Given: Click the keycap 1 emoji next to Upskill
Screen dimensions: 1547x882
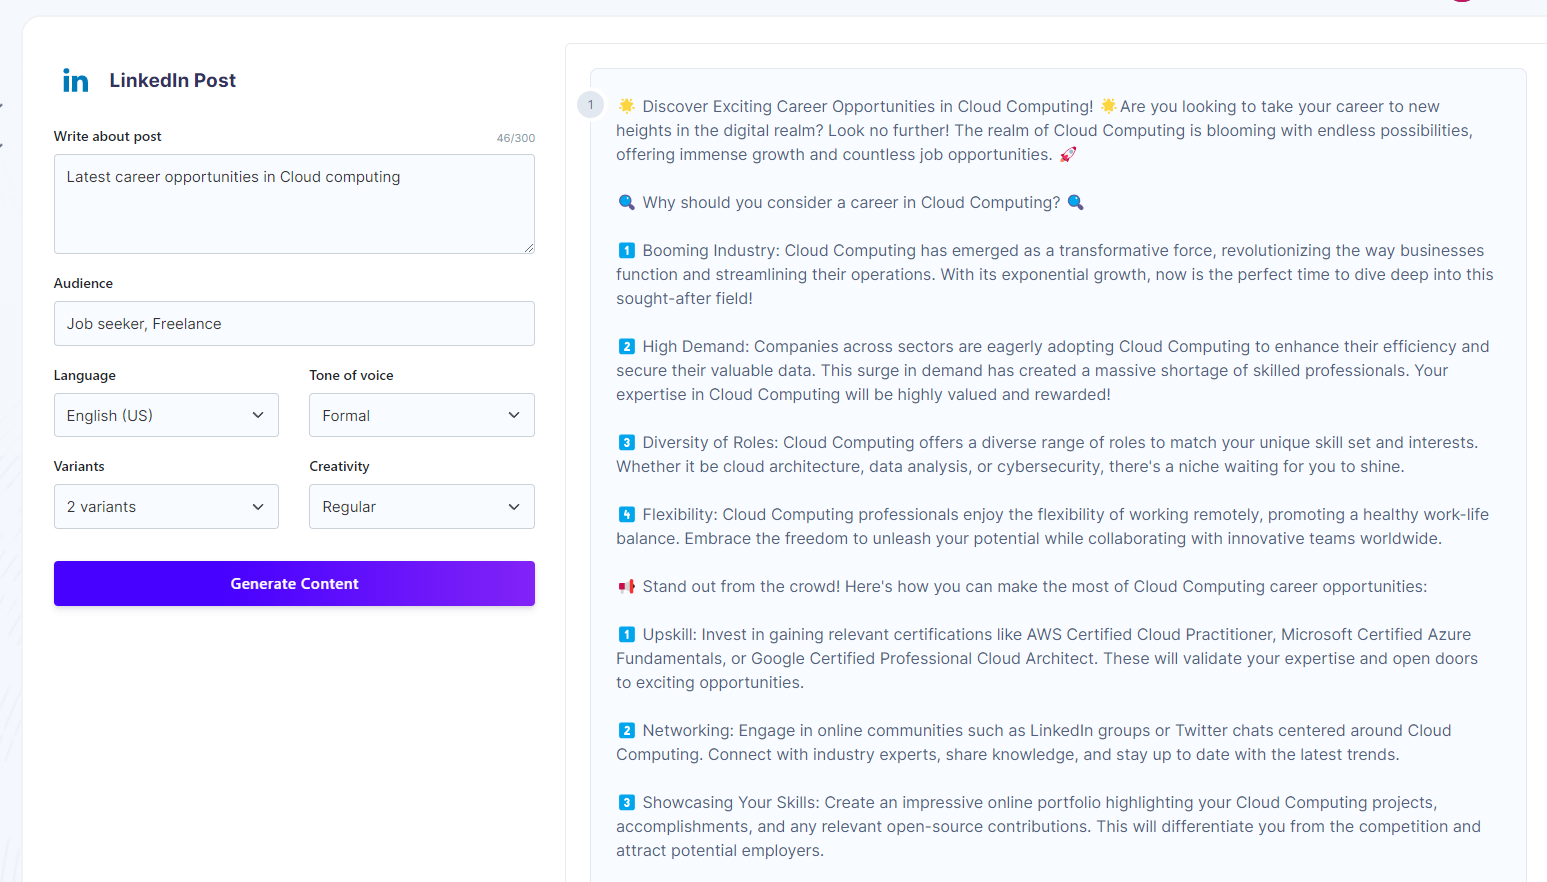Looking at the screenshot, I should (x=626, y=633).
